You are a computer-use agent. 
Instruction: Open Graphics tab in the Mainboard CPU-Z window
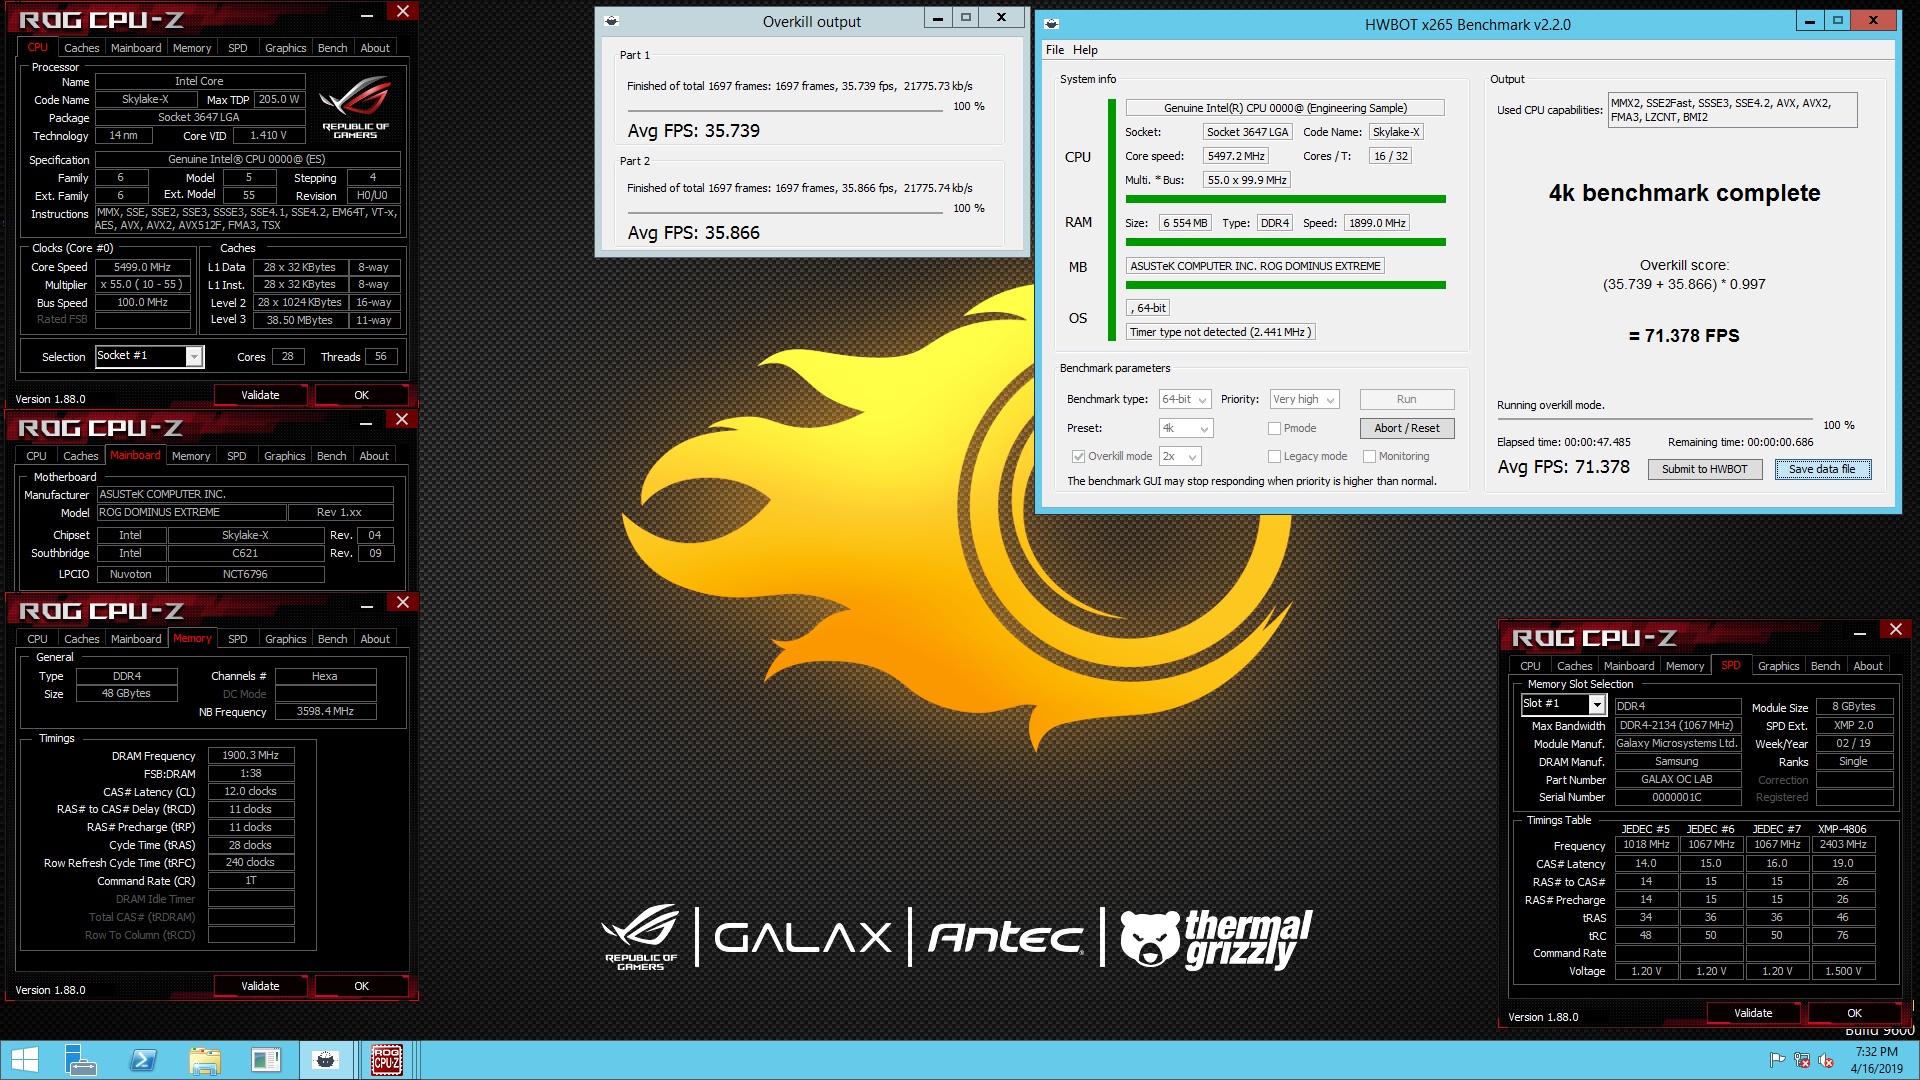(284, 456)
